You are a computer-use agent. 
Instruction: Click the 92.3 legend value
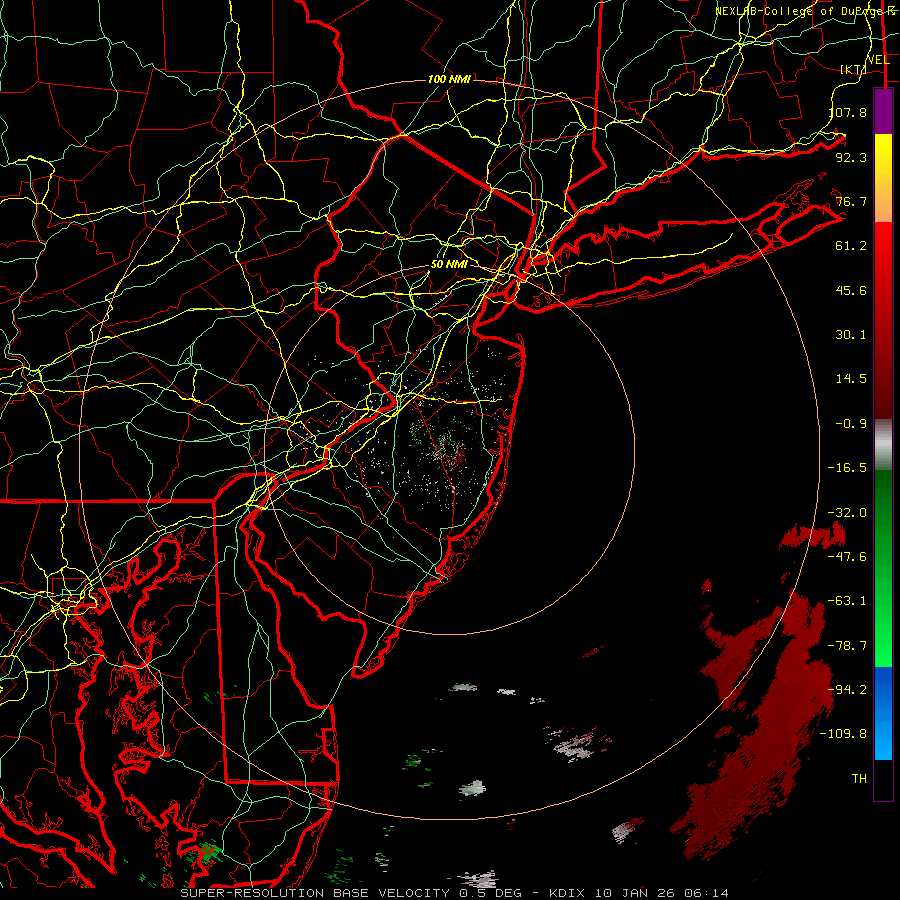click(851, 157)
